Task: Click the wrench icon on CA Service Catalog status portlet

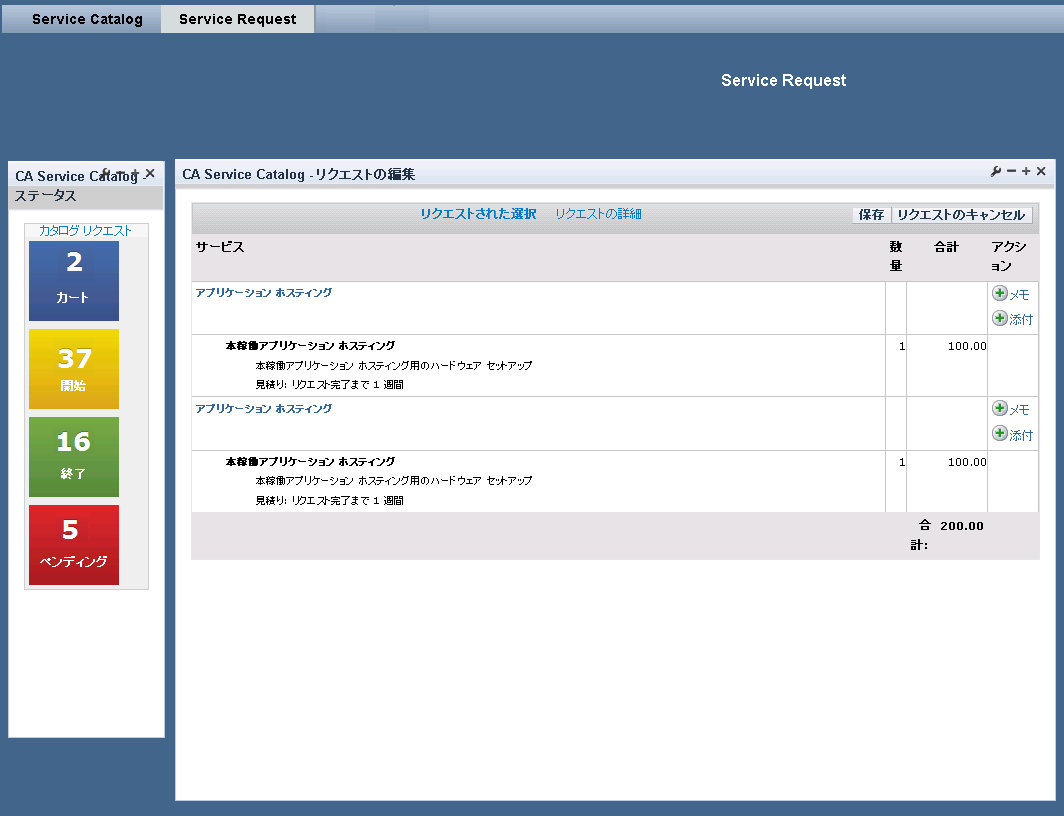Action: 105,172
